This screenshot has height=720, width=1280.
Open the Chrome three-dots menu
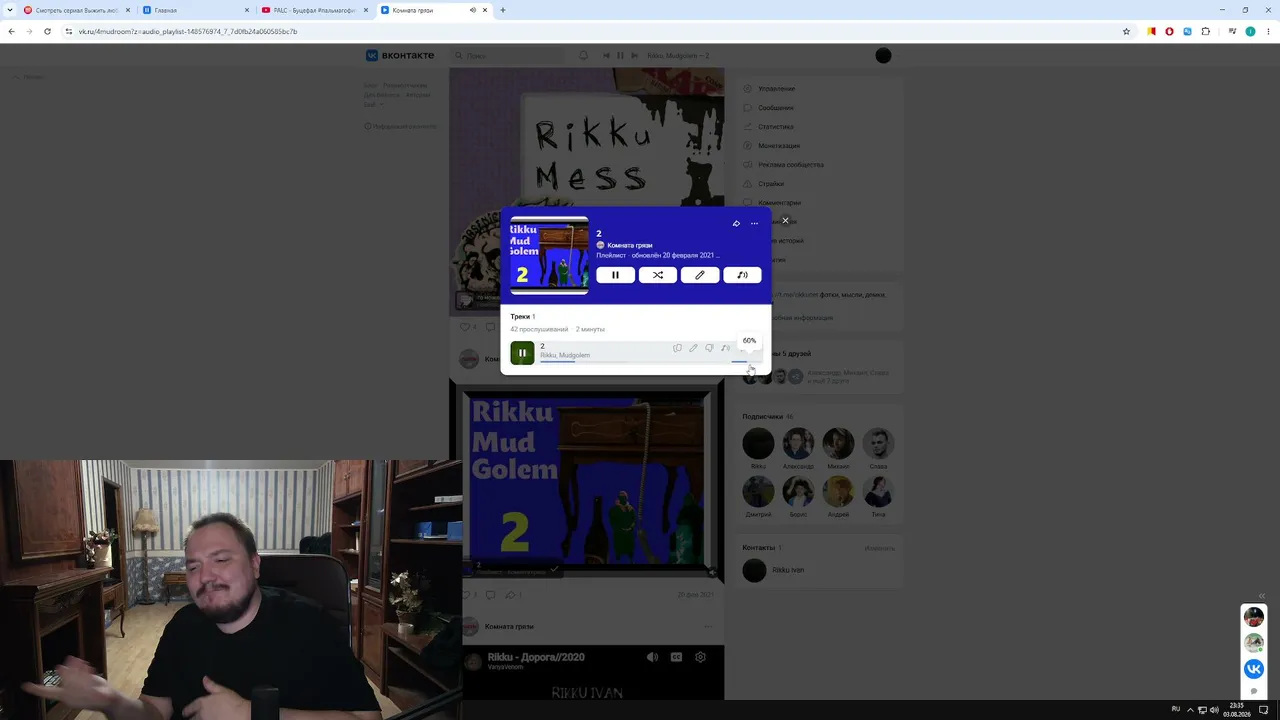point(1267,31)
